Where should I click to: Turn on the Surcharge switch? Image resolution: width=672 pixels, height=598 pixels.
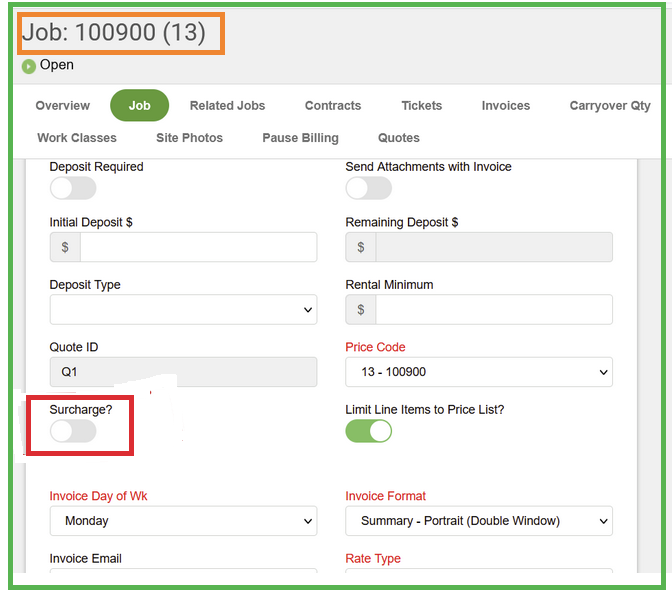pyautogui.click(x=73, y=431)
